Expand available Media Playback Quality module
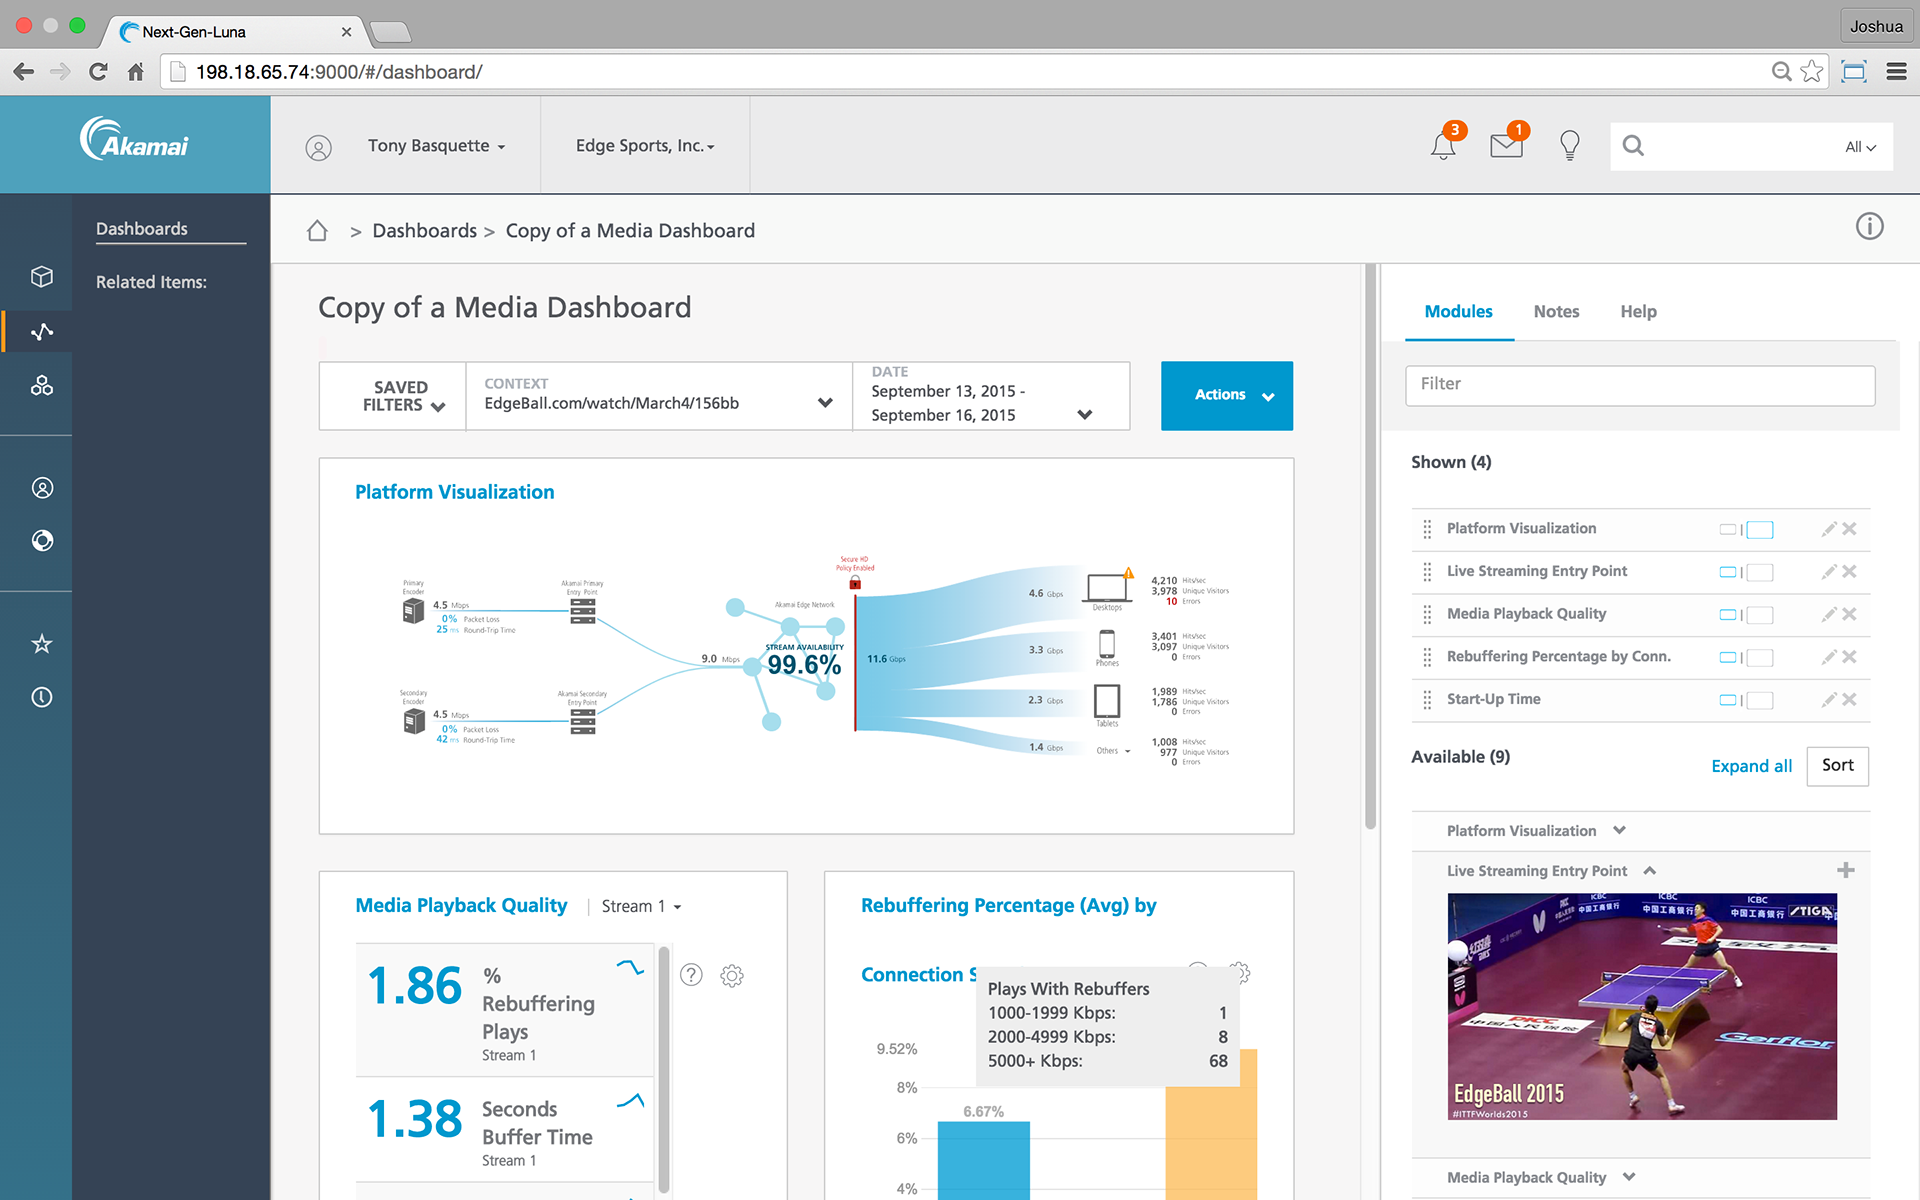The image size is (1920, 1200). tap(1629, 1176)
